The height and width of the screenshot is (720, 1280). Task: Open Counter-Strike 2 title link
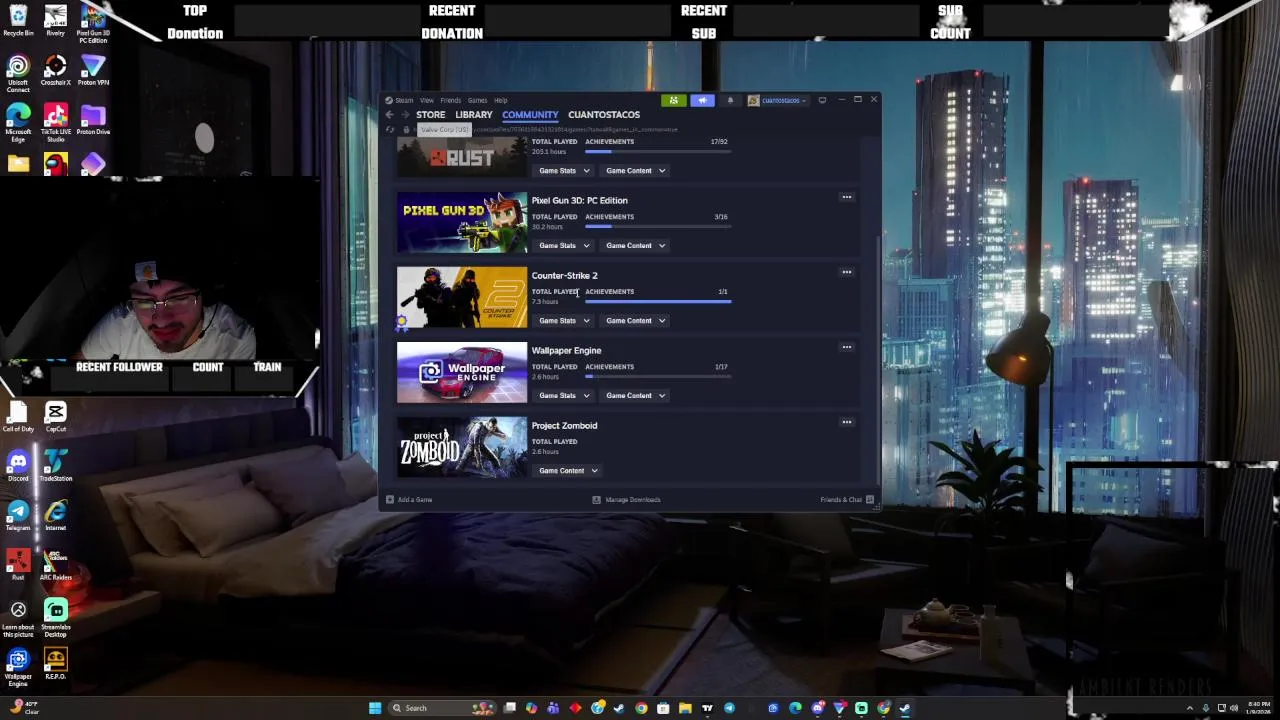[x=564, y=275]
